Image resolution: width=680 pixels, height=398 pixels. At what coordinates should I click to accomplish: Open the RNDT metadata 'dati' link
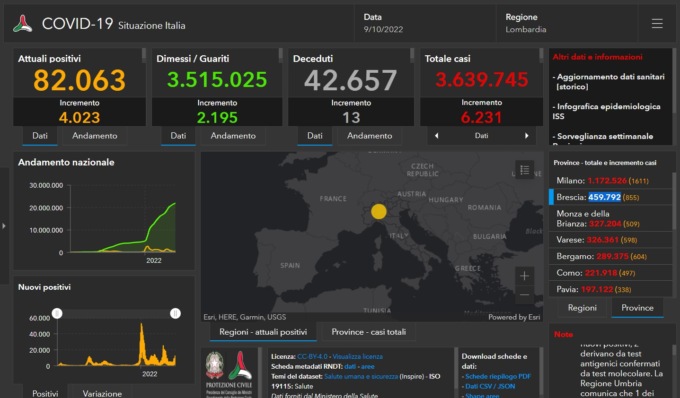tap(350, 366)
